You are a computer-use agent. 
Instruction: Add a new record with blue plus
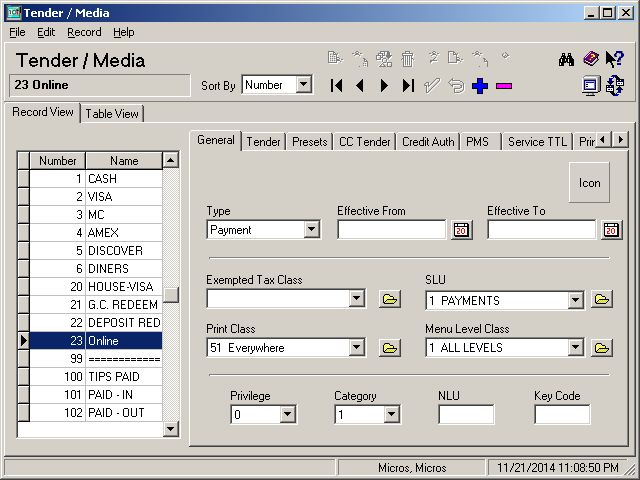click(x=480, y=86)
